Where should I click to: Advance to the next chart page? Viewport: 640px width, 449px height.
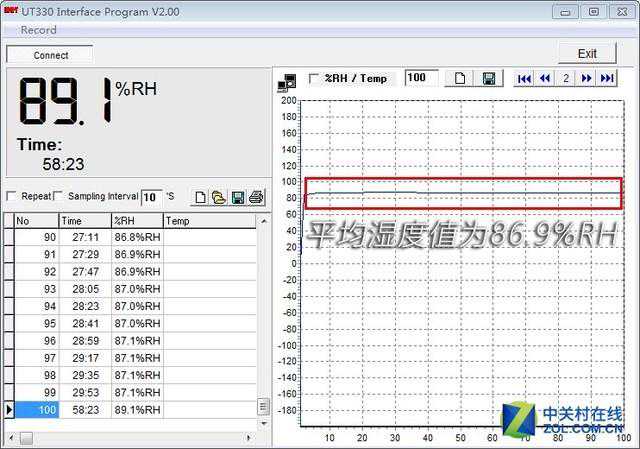[x=586, y=79]
